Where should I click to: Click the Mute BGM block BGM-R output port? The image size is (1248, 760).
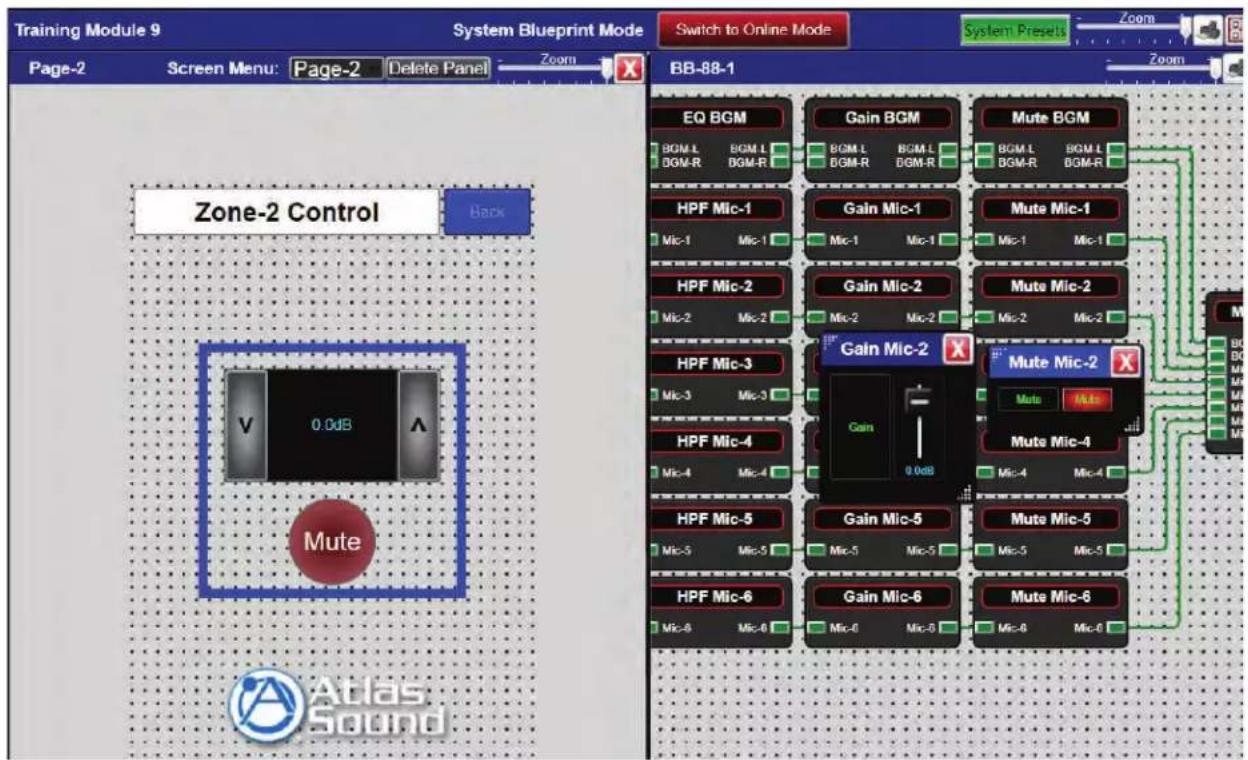1116,161
